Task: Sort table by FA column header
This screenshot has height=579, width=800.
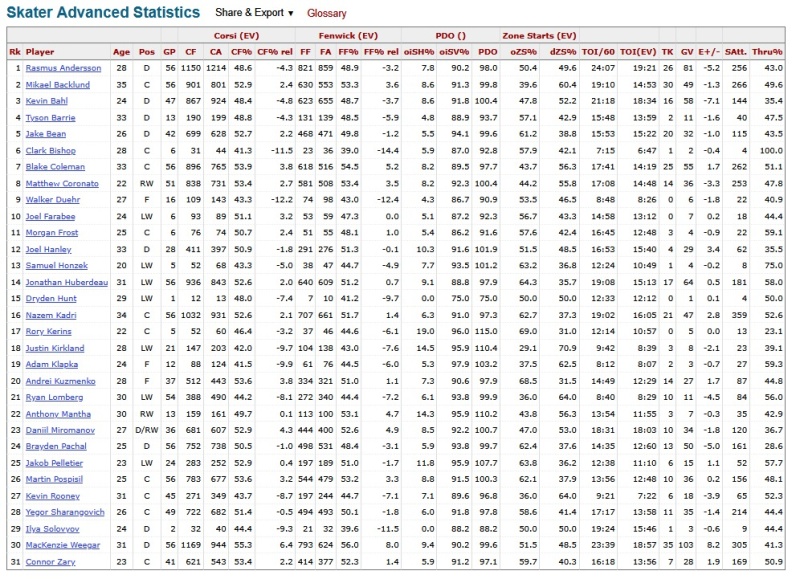Action: (x=326, y=52)
